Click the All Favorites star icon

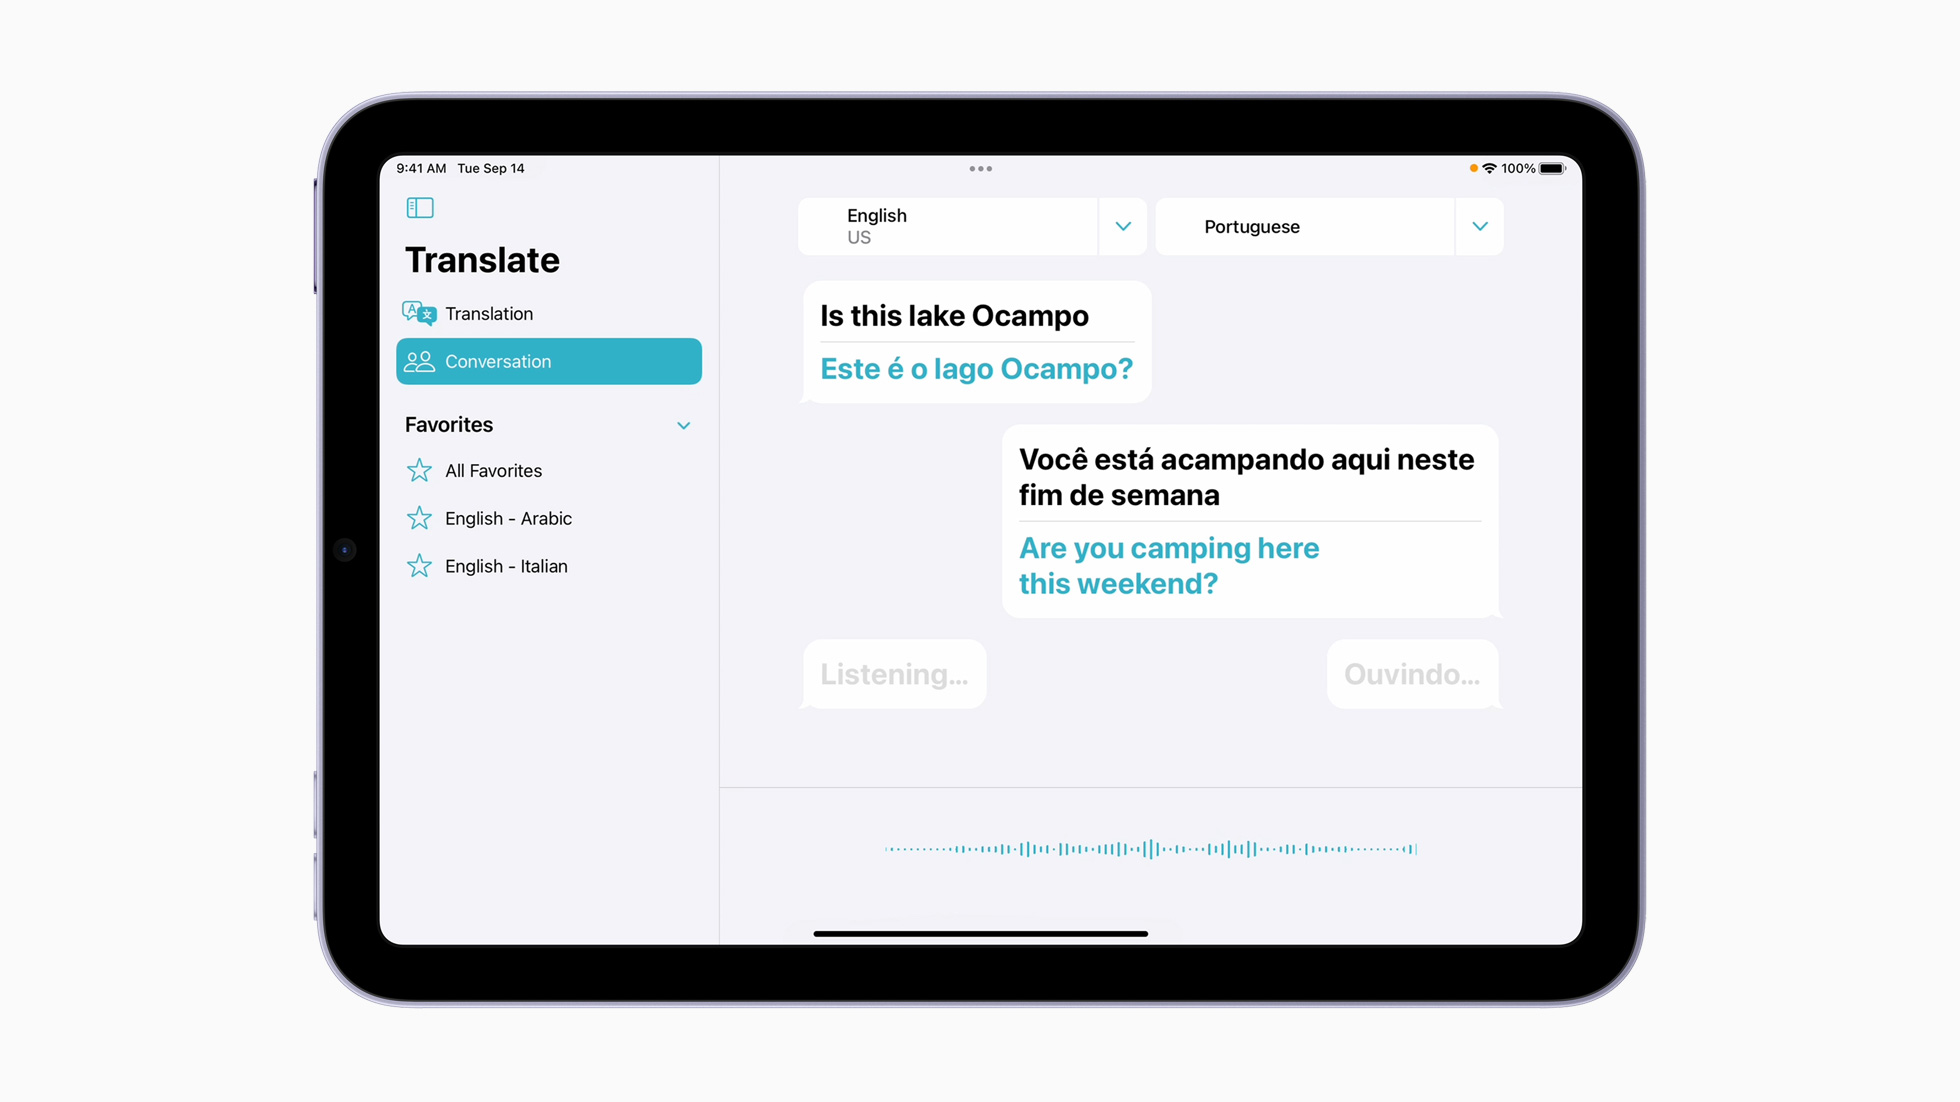[421, 470]
